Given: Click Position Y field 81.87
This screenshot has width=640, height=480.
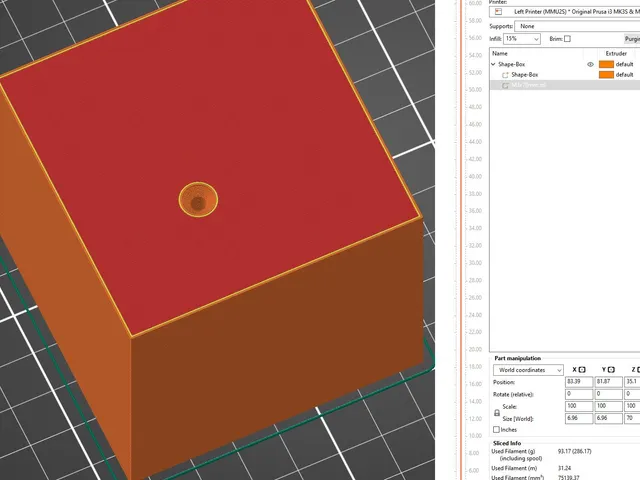Looking at the screenshot, I should coord(608,382).
